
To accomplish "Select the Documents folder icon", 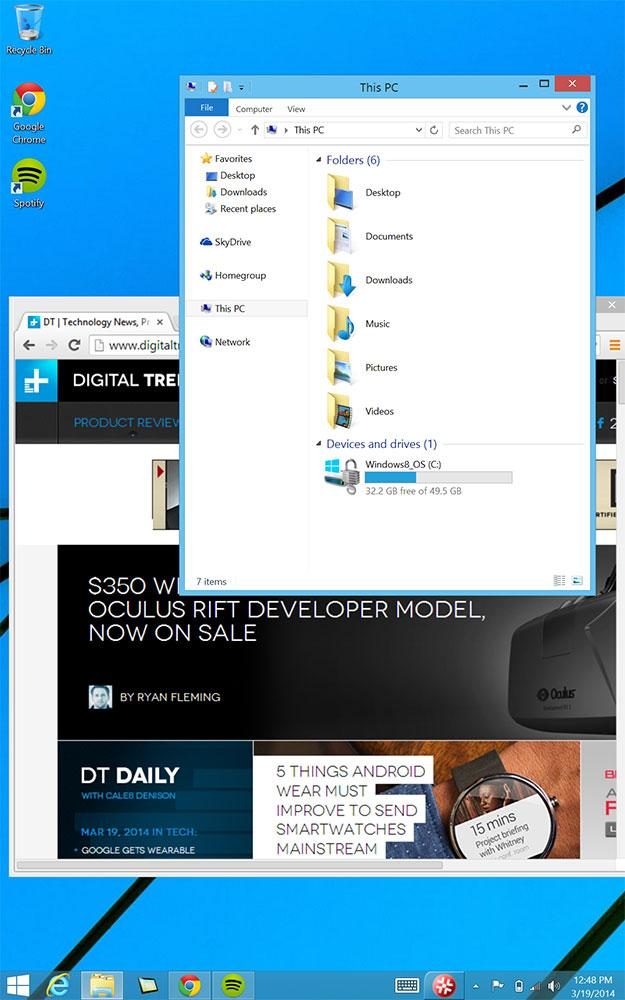I will tap(340, 237).
